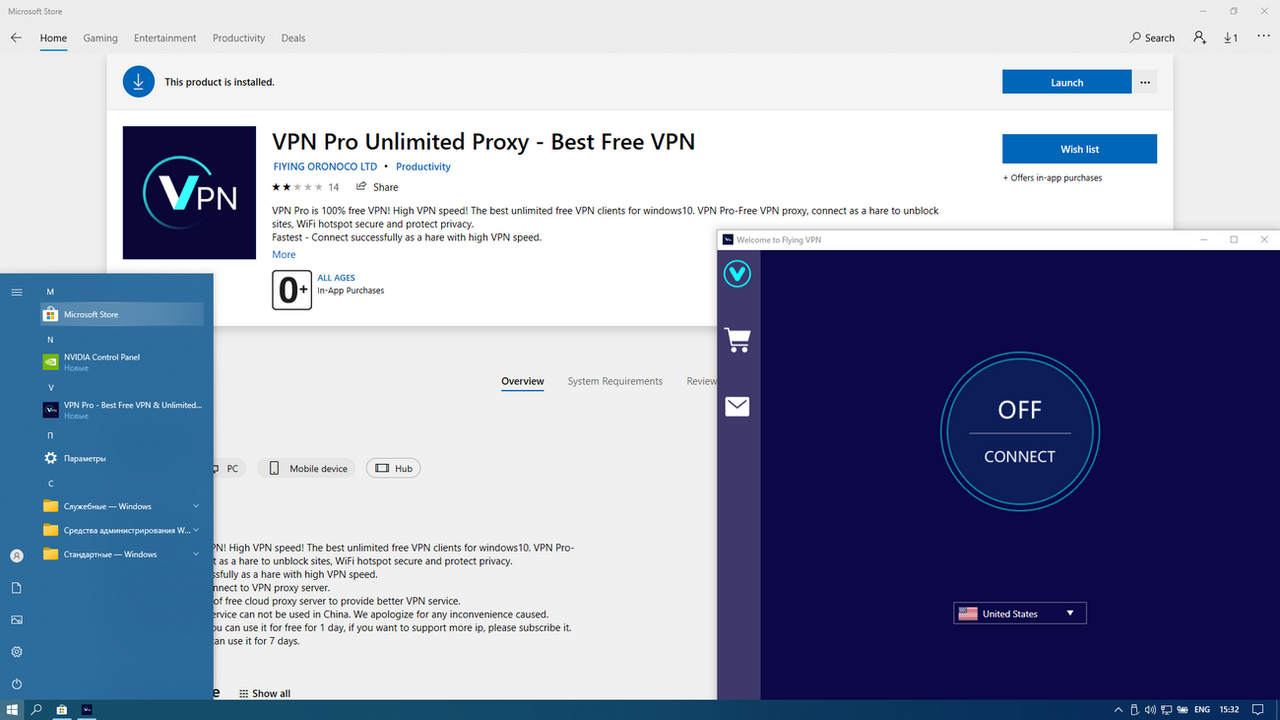Open the shopping cart in Flying VPN

pyautogui.click(x=738, y=340)
